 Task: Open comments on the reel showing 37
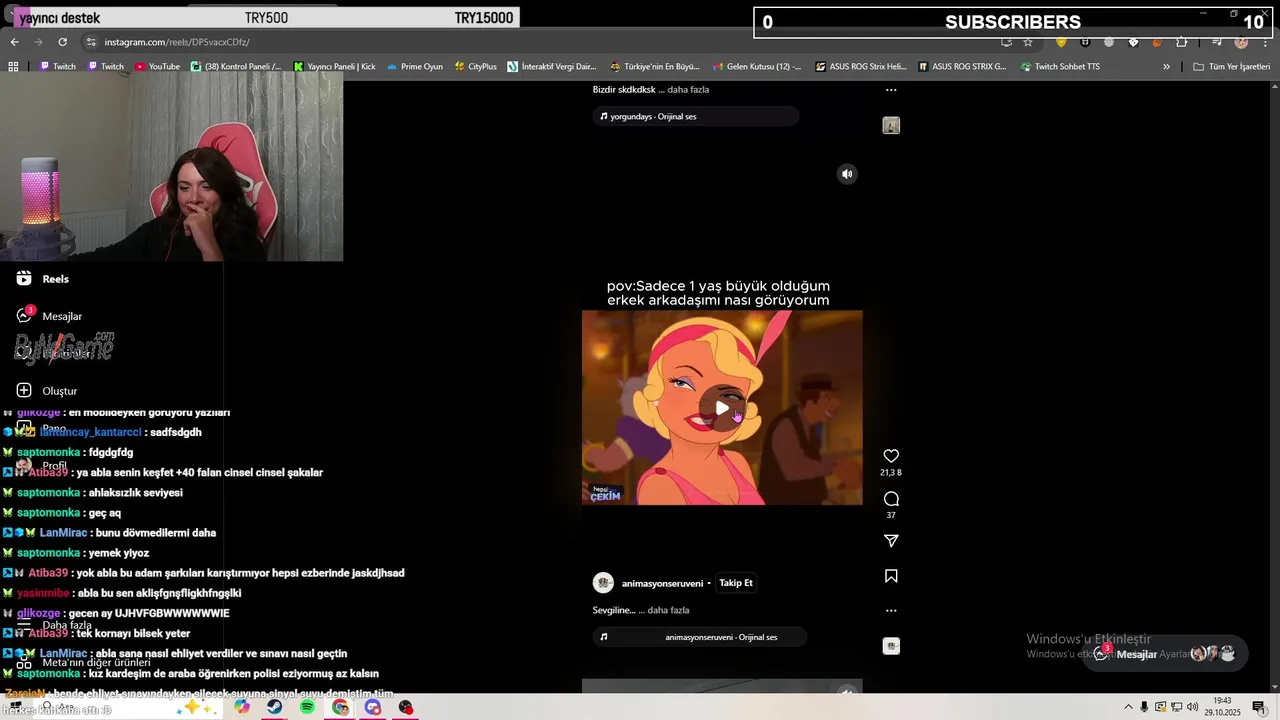[891, 499]
